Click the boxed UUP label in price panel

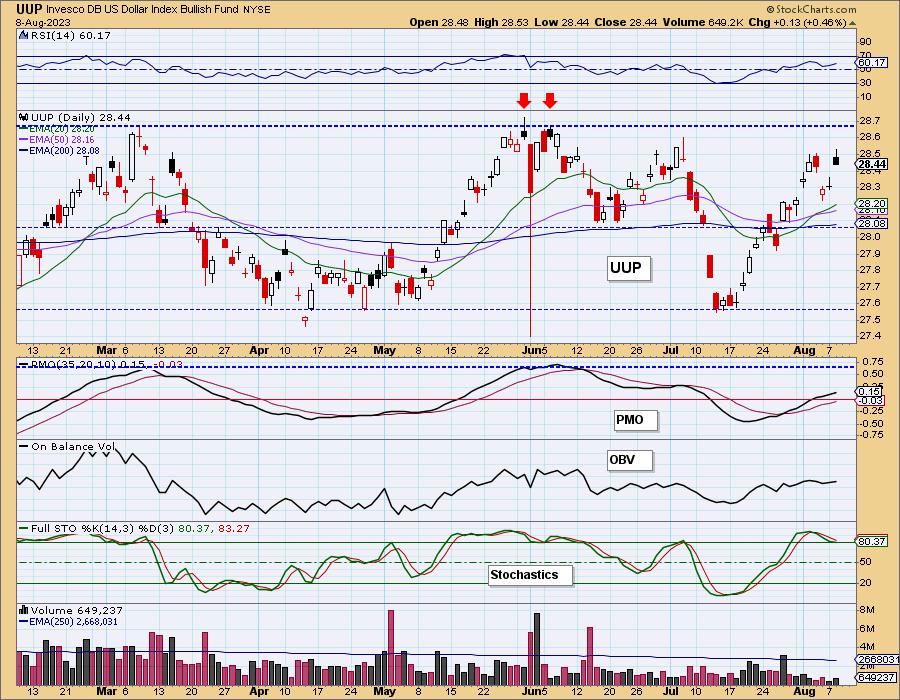(x=629, y=268)
